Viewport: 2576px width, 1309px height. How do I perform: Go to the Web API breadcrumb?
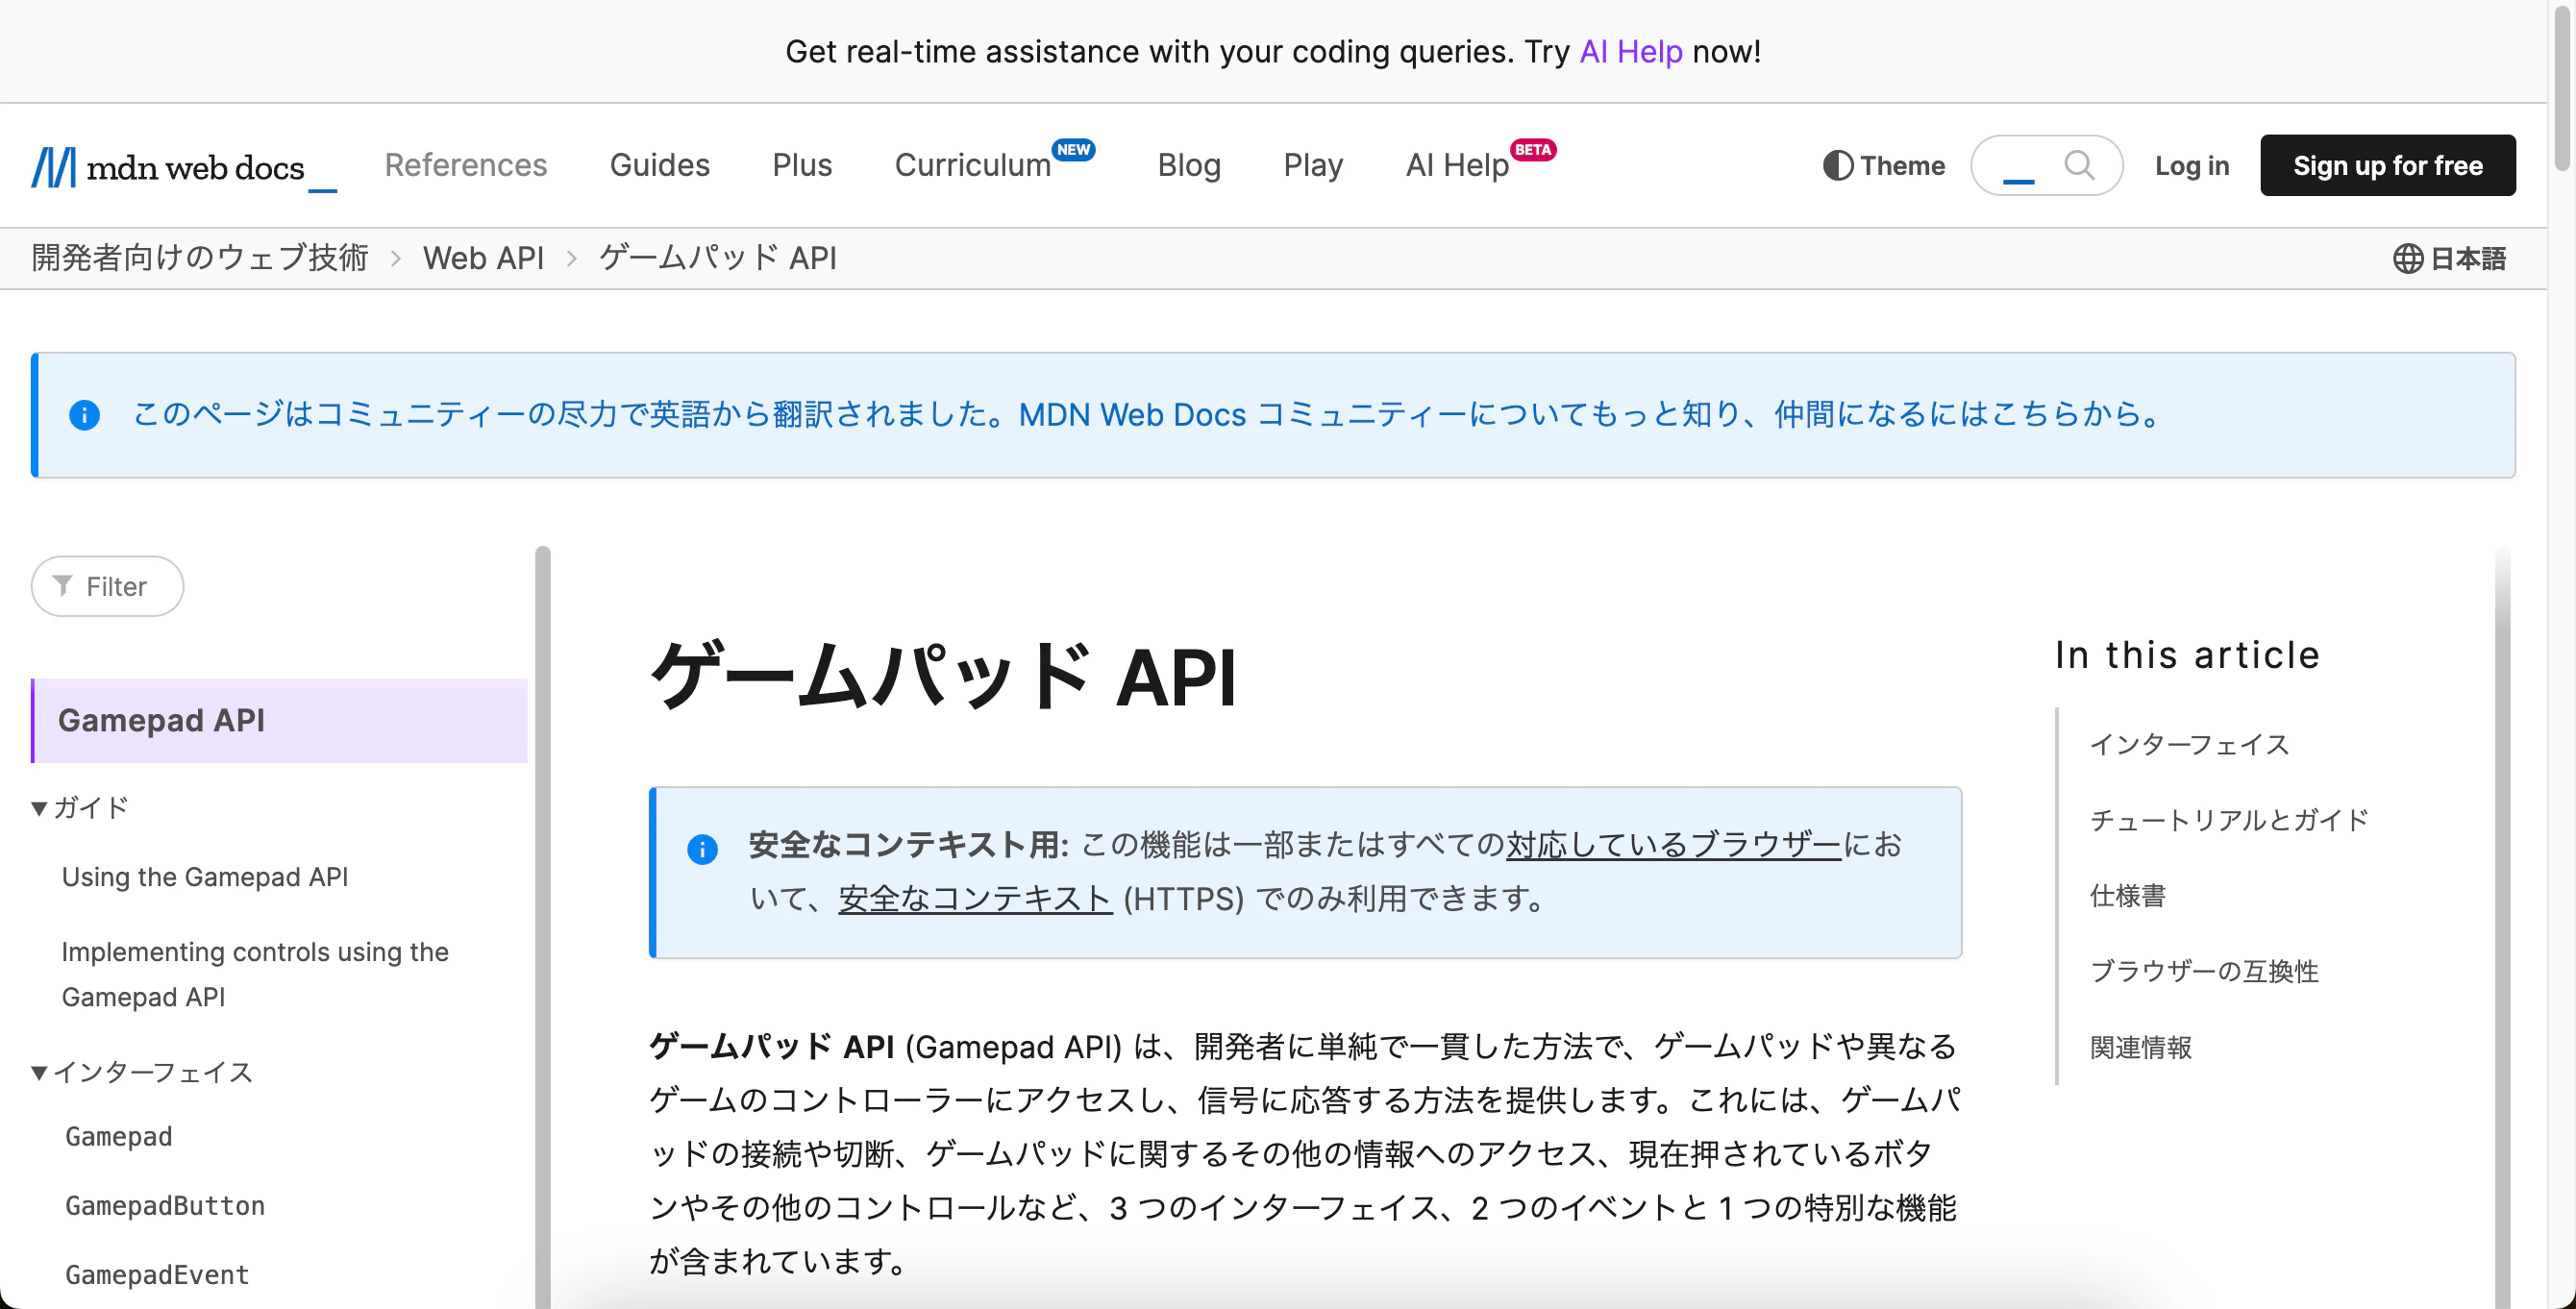pyautogui.click(x=483, y=259)
